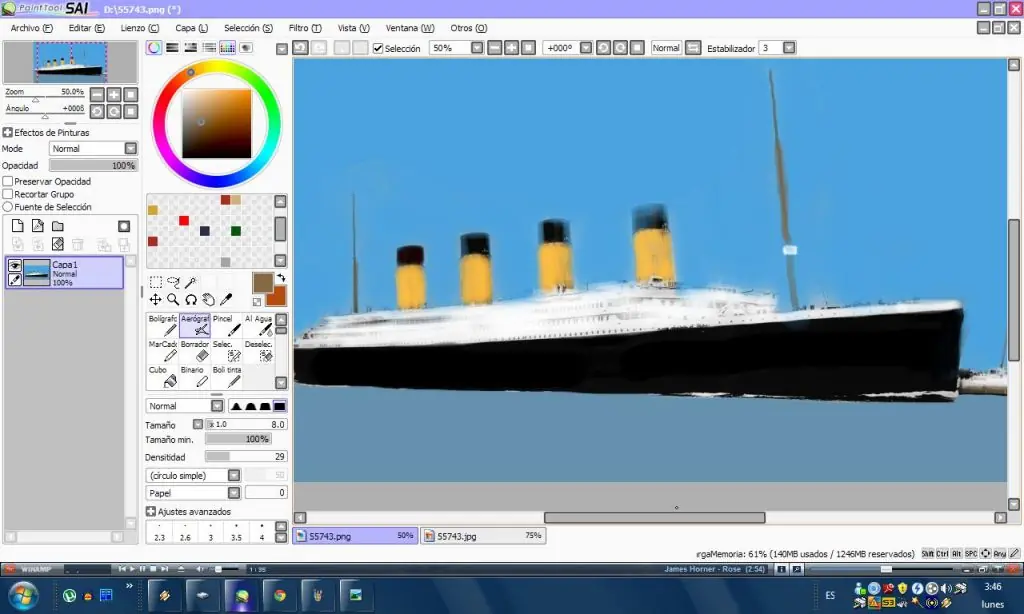Choose the Aerógrafo airbrush tool
The image size is (1024, 614).
coord(195,325)
